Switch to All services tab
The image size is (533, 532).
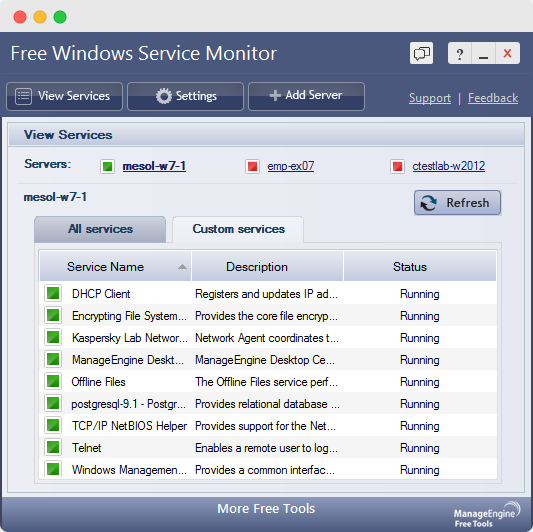(100, 229)
